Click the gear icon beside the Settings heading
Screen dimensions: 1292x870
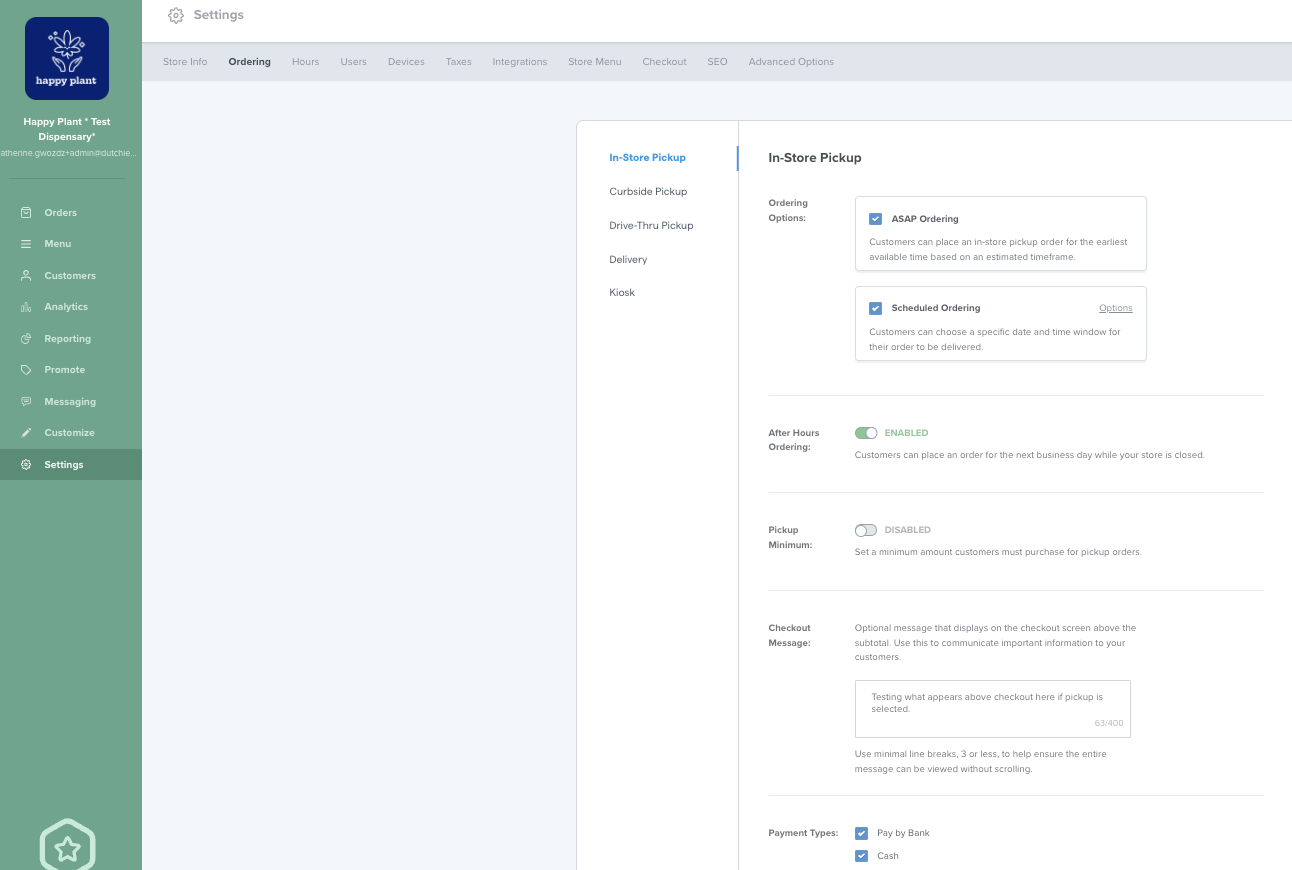pos(176,15)
